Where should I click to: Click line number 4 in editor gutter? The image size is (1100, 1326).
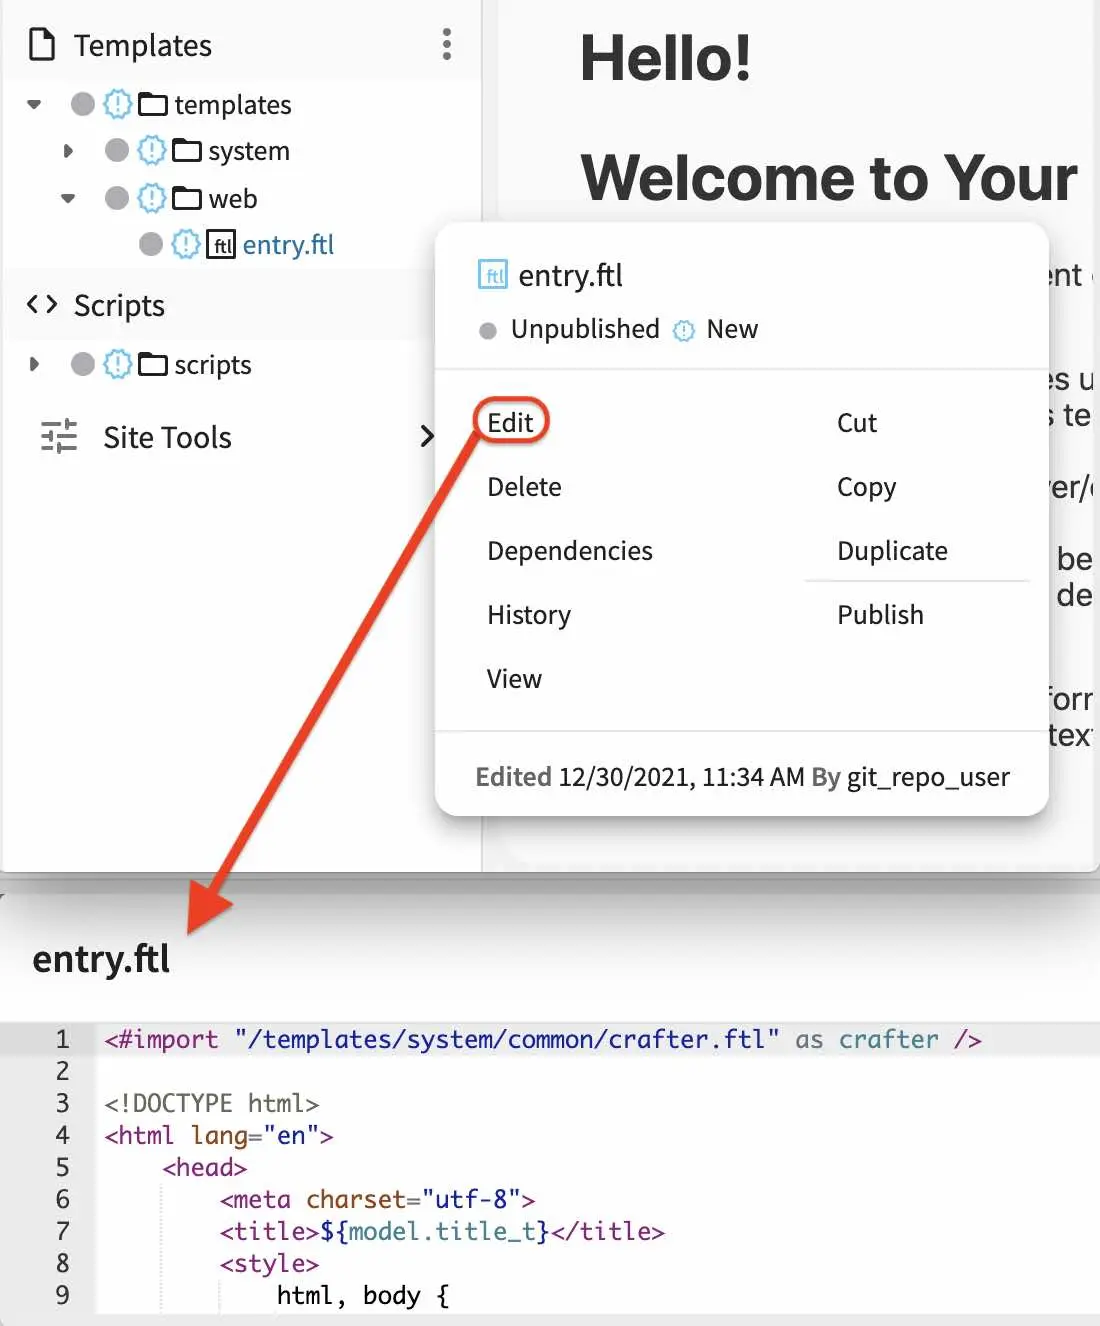click(x=62, y=1135)
